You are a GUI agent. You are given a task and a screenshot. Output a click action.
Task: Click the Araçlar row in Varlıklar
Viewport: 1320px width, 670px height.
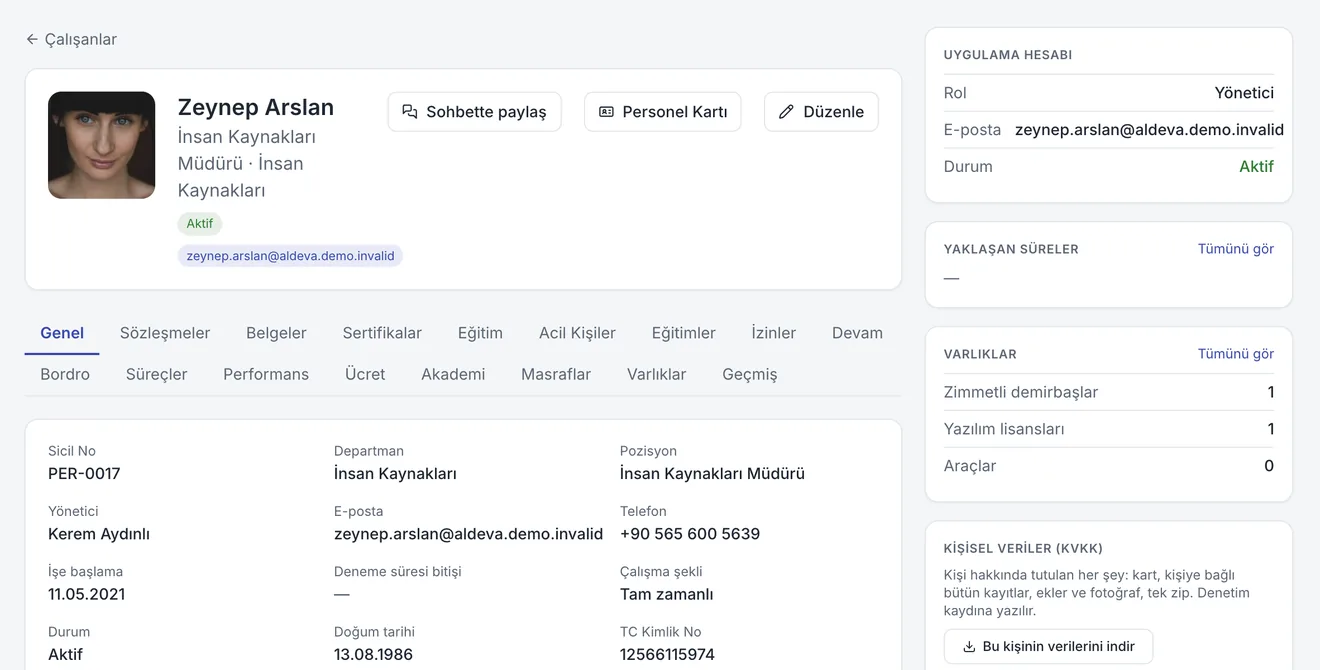coord(1109,466)
